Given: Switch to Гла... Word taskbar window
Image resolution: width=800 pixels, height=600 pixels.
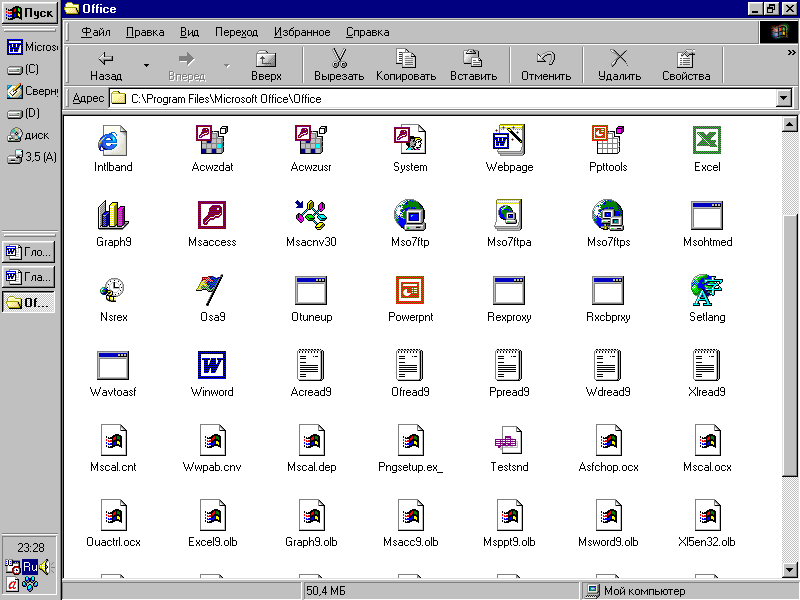Looking at the screenshot, I should click(29, 277).
